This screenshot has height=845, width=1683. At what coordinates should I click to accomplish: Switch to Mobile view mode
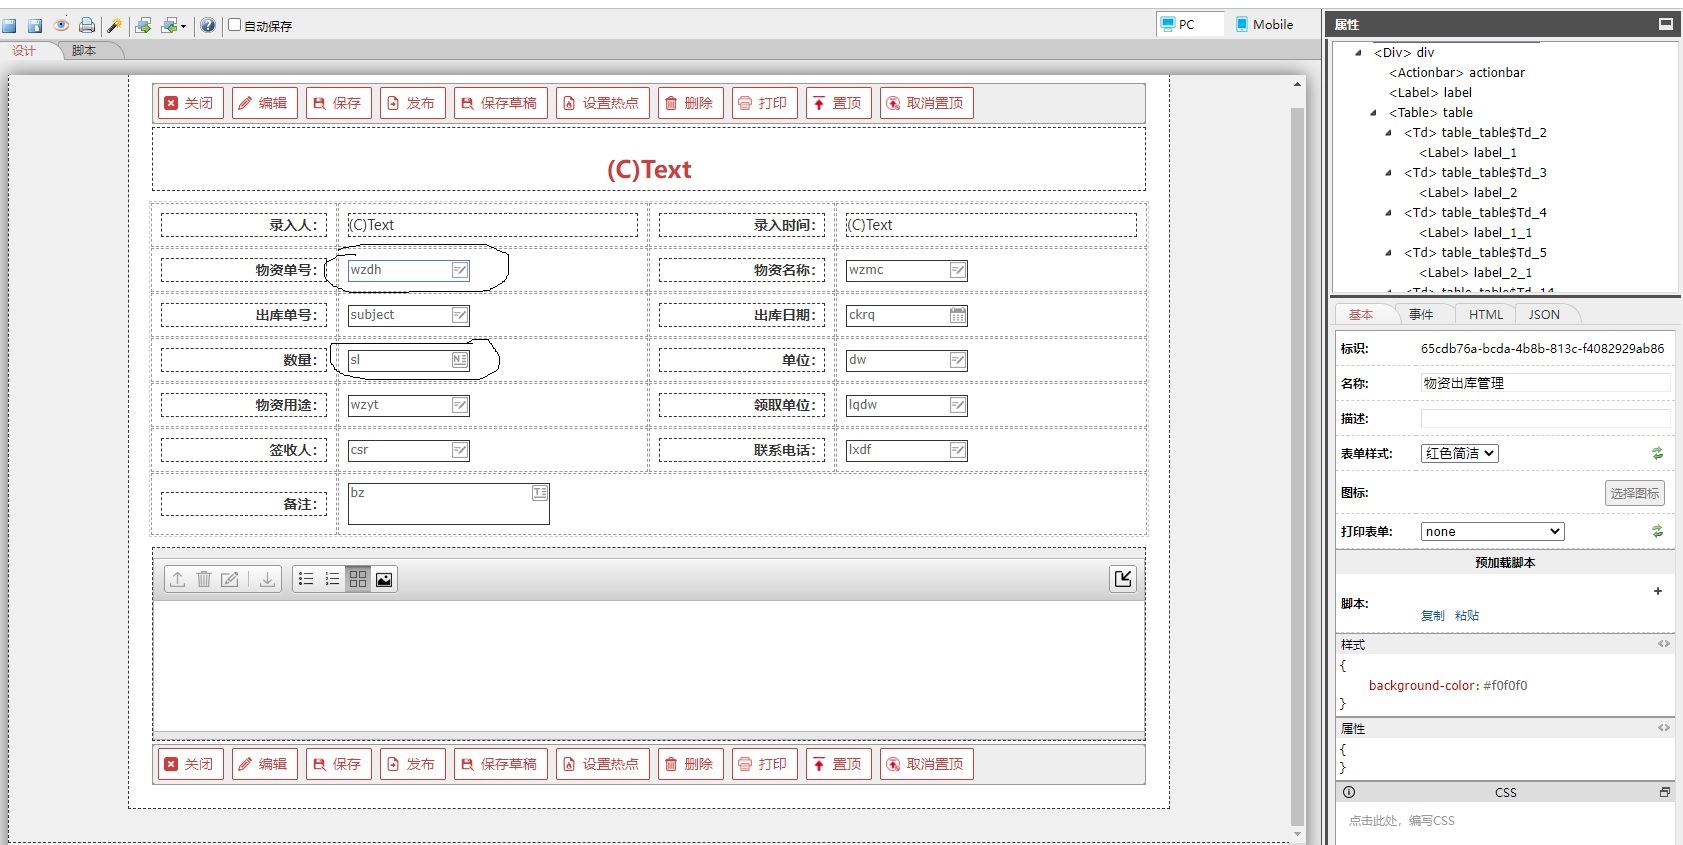(1264, 24)
